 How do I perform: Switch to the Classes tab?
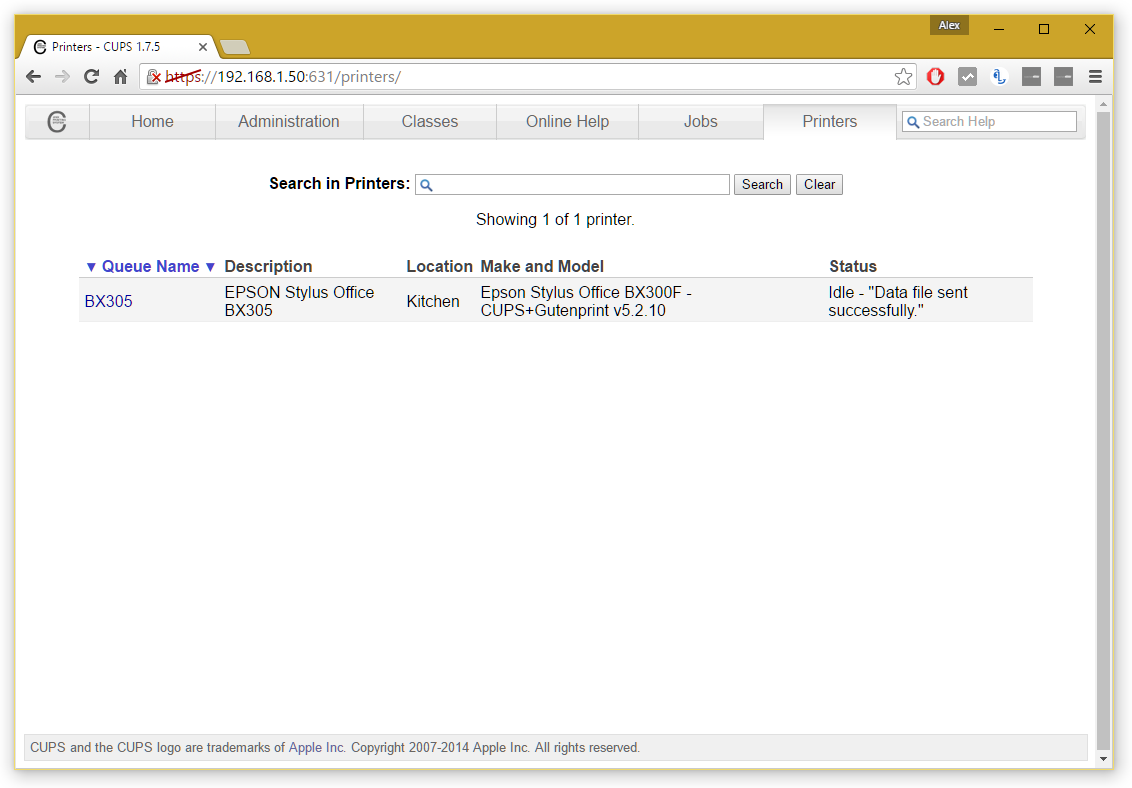(430, 121)
